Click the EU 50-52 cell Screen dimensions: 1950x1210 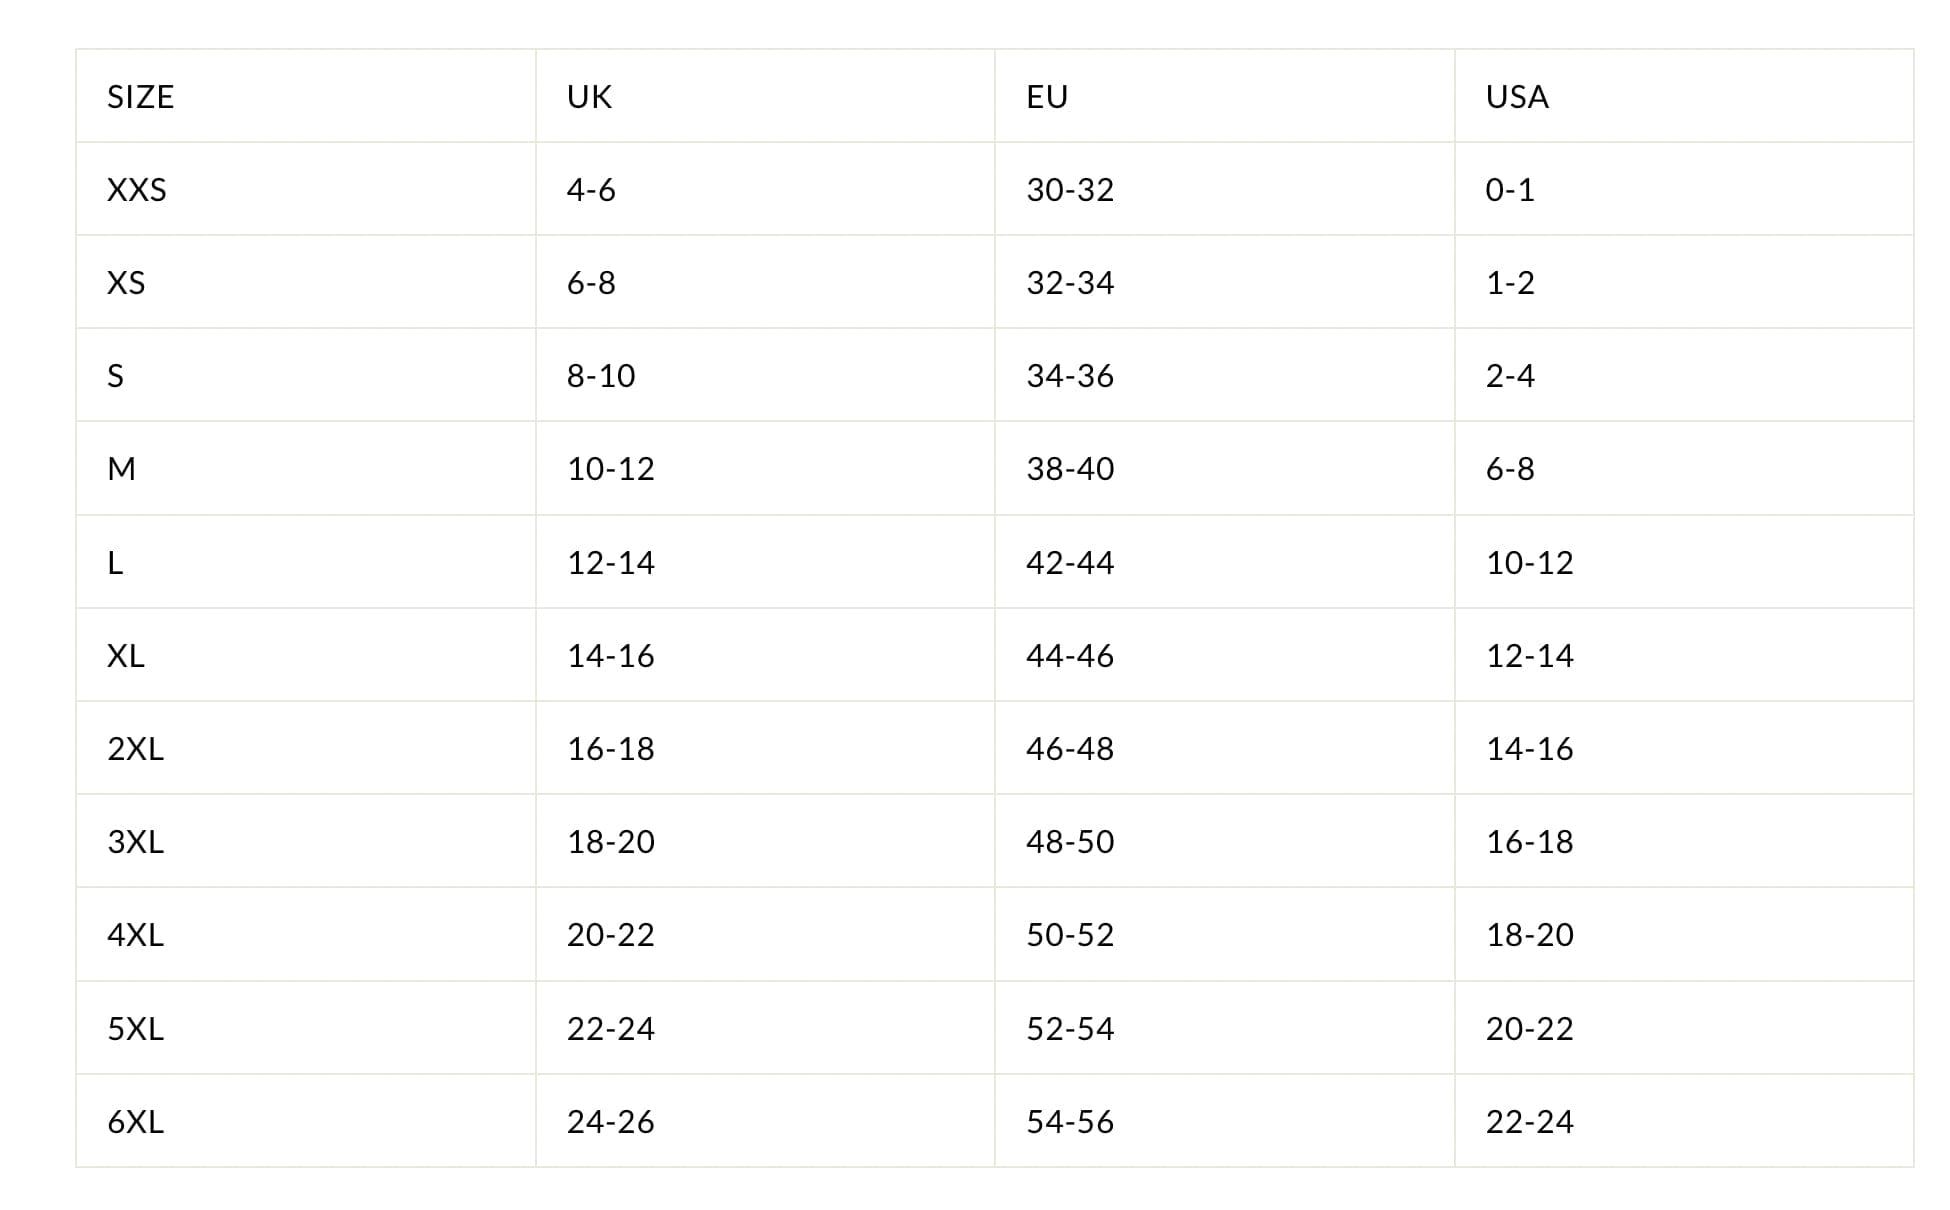coord(1070,935)
